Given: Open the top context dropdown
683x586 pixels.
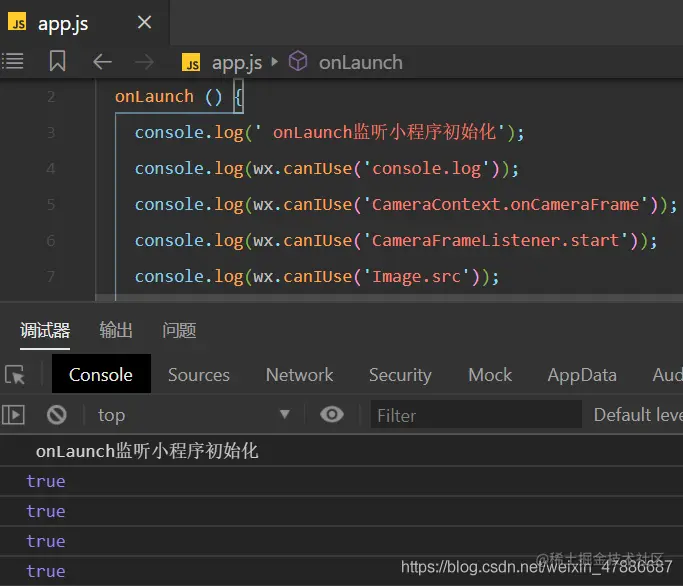Looking at the screenshot, I should point(194,415).
